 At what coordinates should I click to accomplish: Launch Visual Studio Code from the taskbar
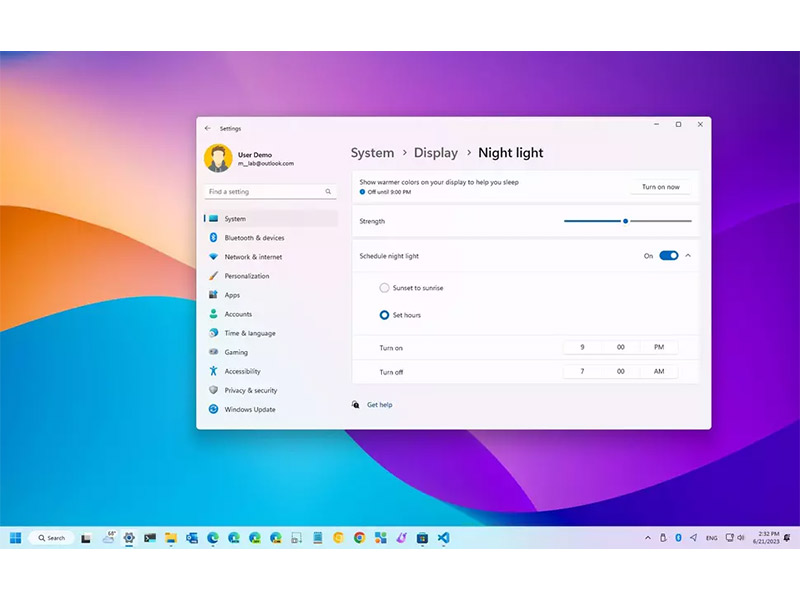click(443, 538)
